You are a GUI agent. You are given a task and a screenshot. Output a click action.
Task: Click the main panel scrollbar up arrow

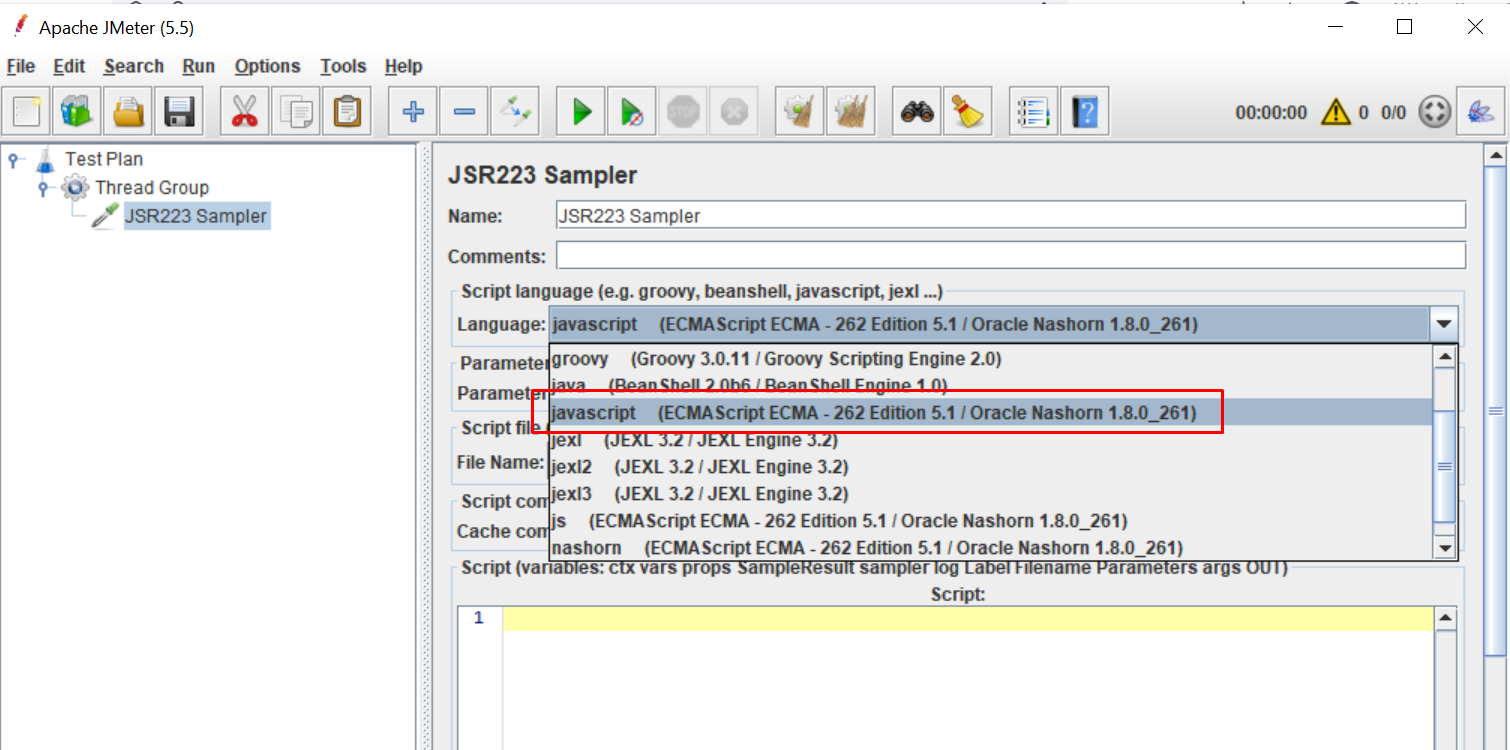[x=1496, y=155]
